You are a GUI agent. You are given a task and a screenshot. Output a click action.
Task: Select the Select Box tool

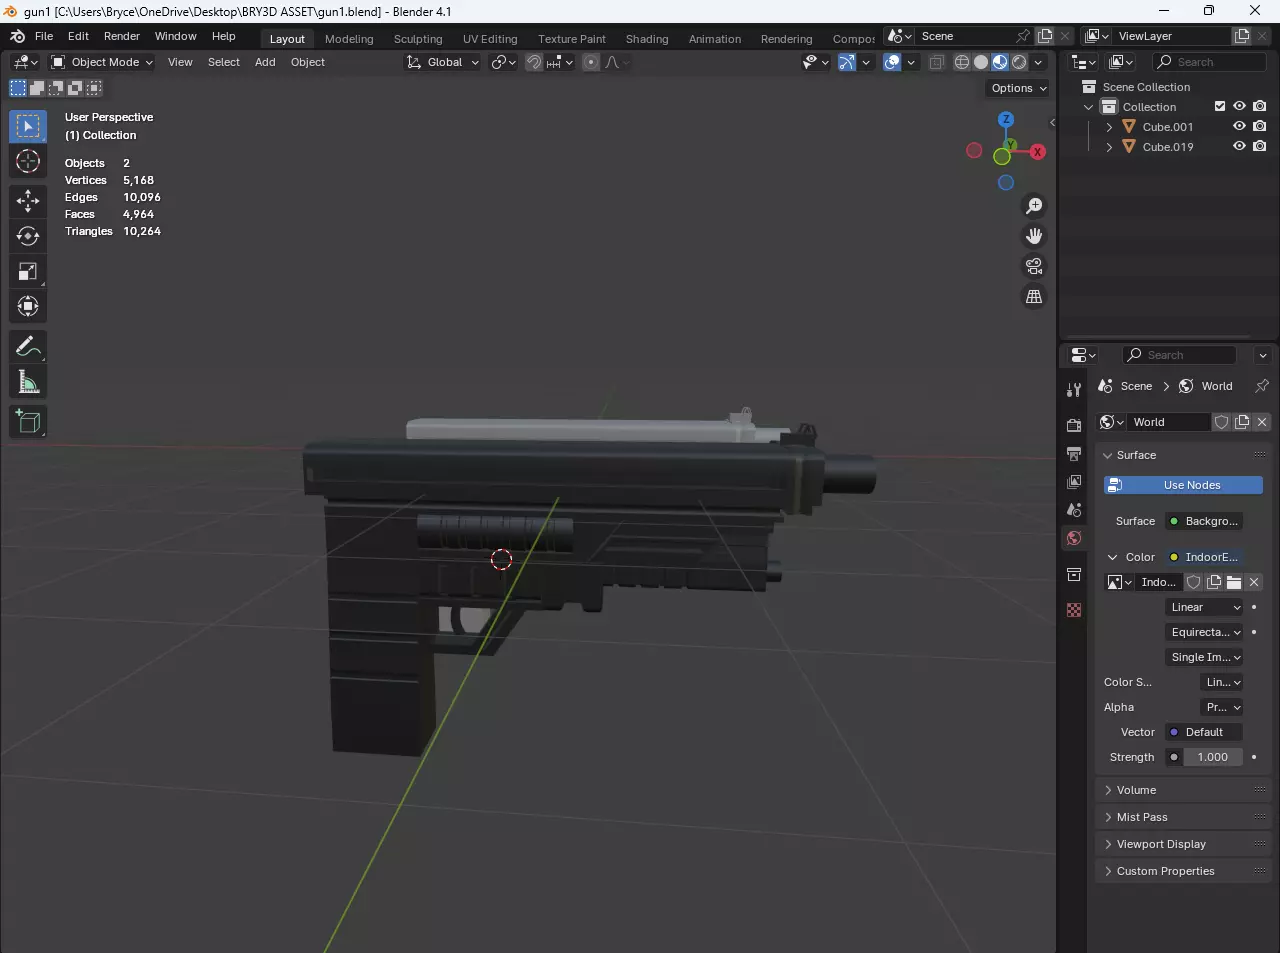point(28,126)
